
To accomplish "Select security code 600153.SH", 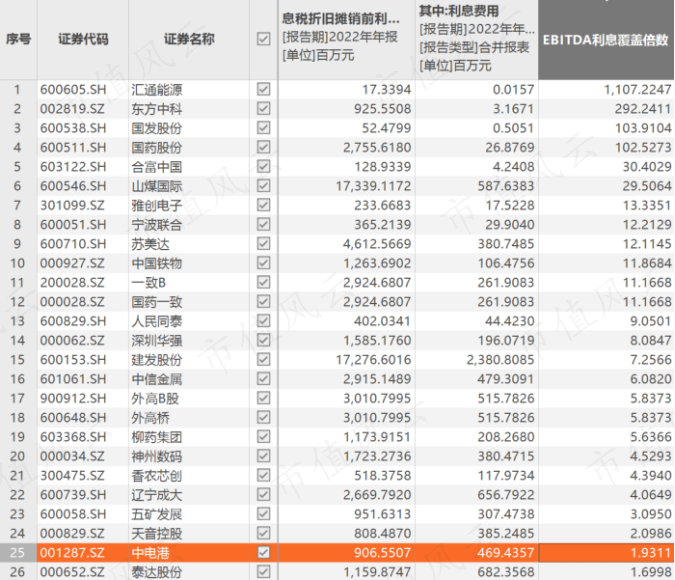I will tap(73, 360).
